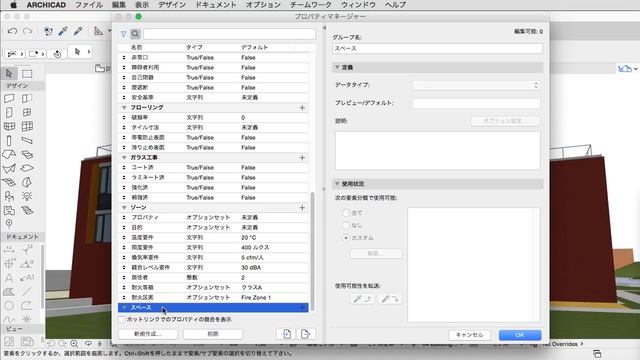Add property to ゾーン with plus
Image resolution: width=640 pixels, height=360 pixels.
pos(302,208)
